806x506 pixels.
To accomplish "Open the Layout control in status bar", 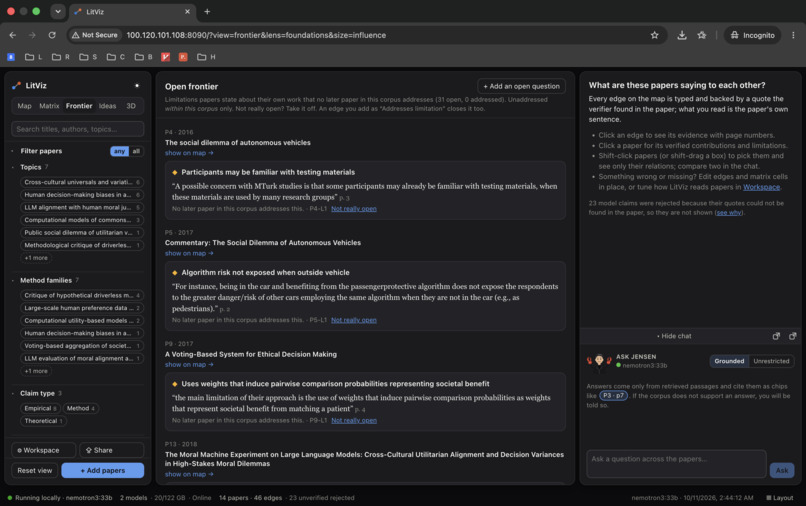I will (x=780, y=498).
